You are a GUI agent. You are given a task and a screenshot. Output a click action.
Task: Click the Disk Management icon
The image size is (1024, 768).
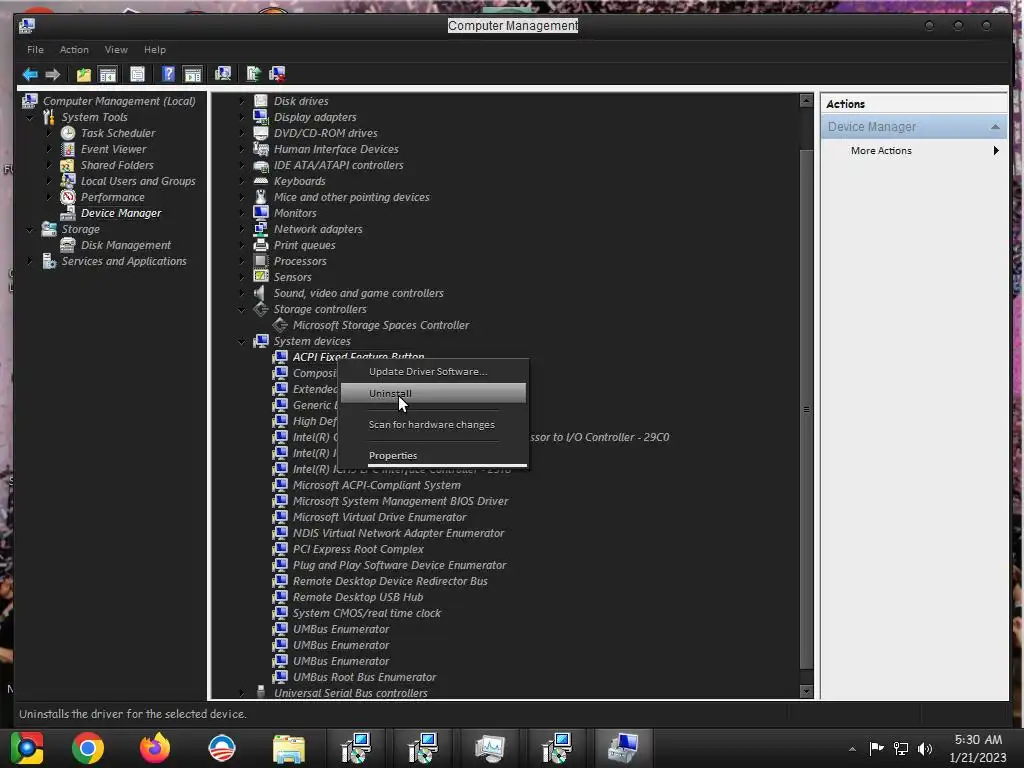pos(68,245)
